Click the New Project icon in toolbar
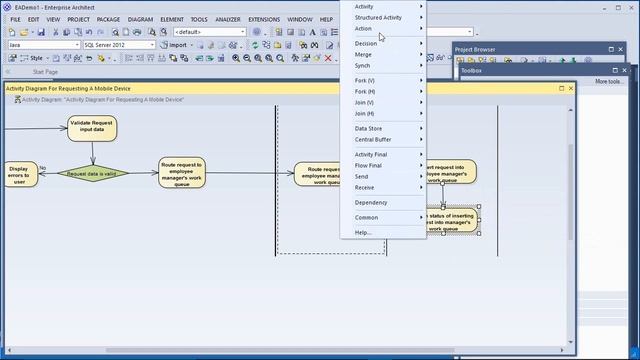The image size is (640, 360). tap(12, 32)
